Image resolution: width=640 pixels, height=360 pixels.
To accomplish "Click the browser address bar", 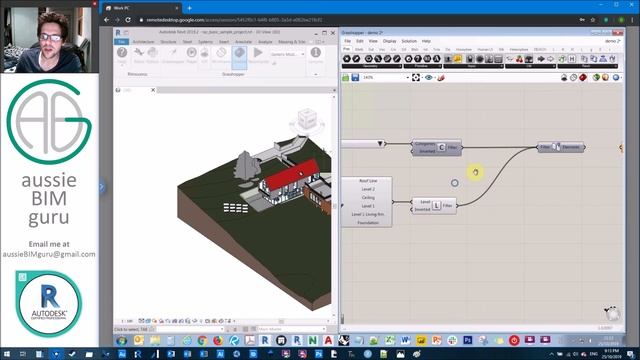I will click(355, 20).
